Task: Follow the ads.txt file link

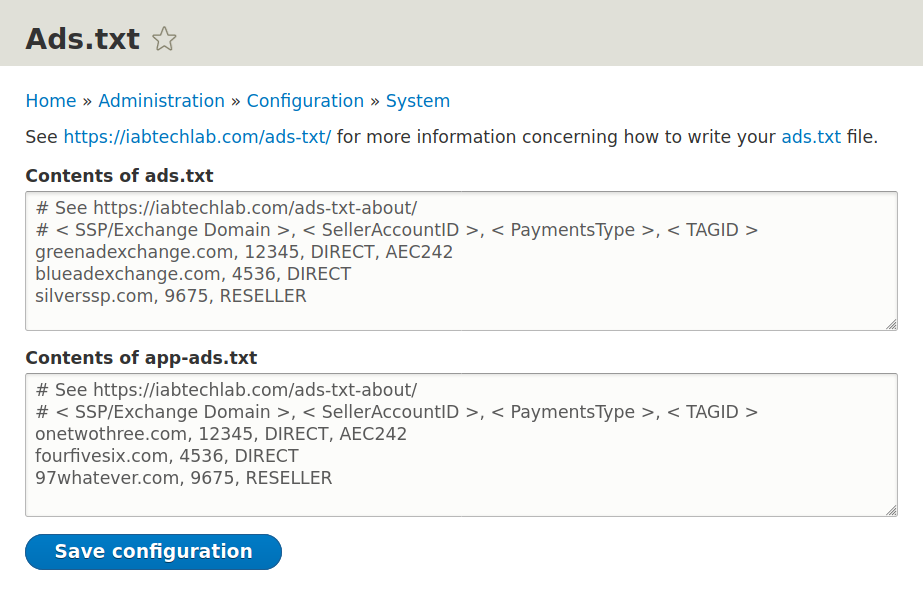Action: click(x=811, y=136)
